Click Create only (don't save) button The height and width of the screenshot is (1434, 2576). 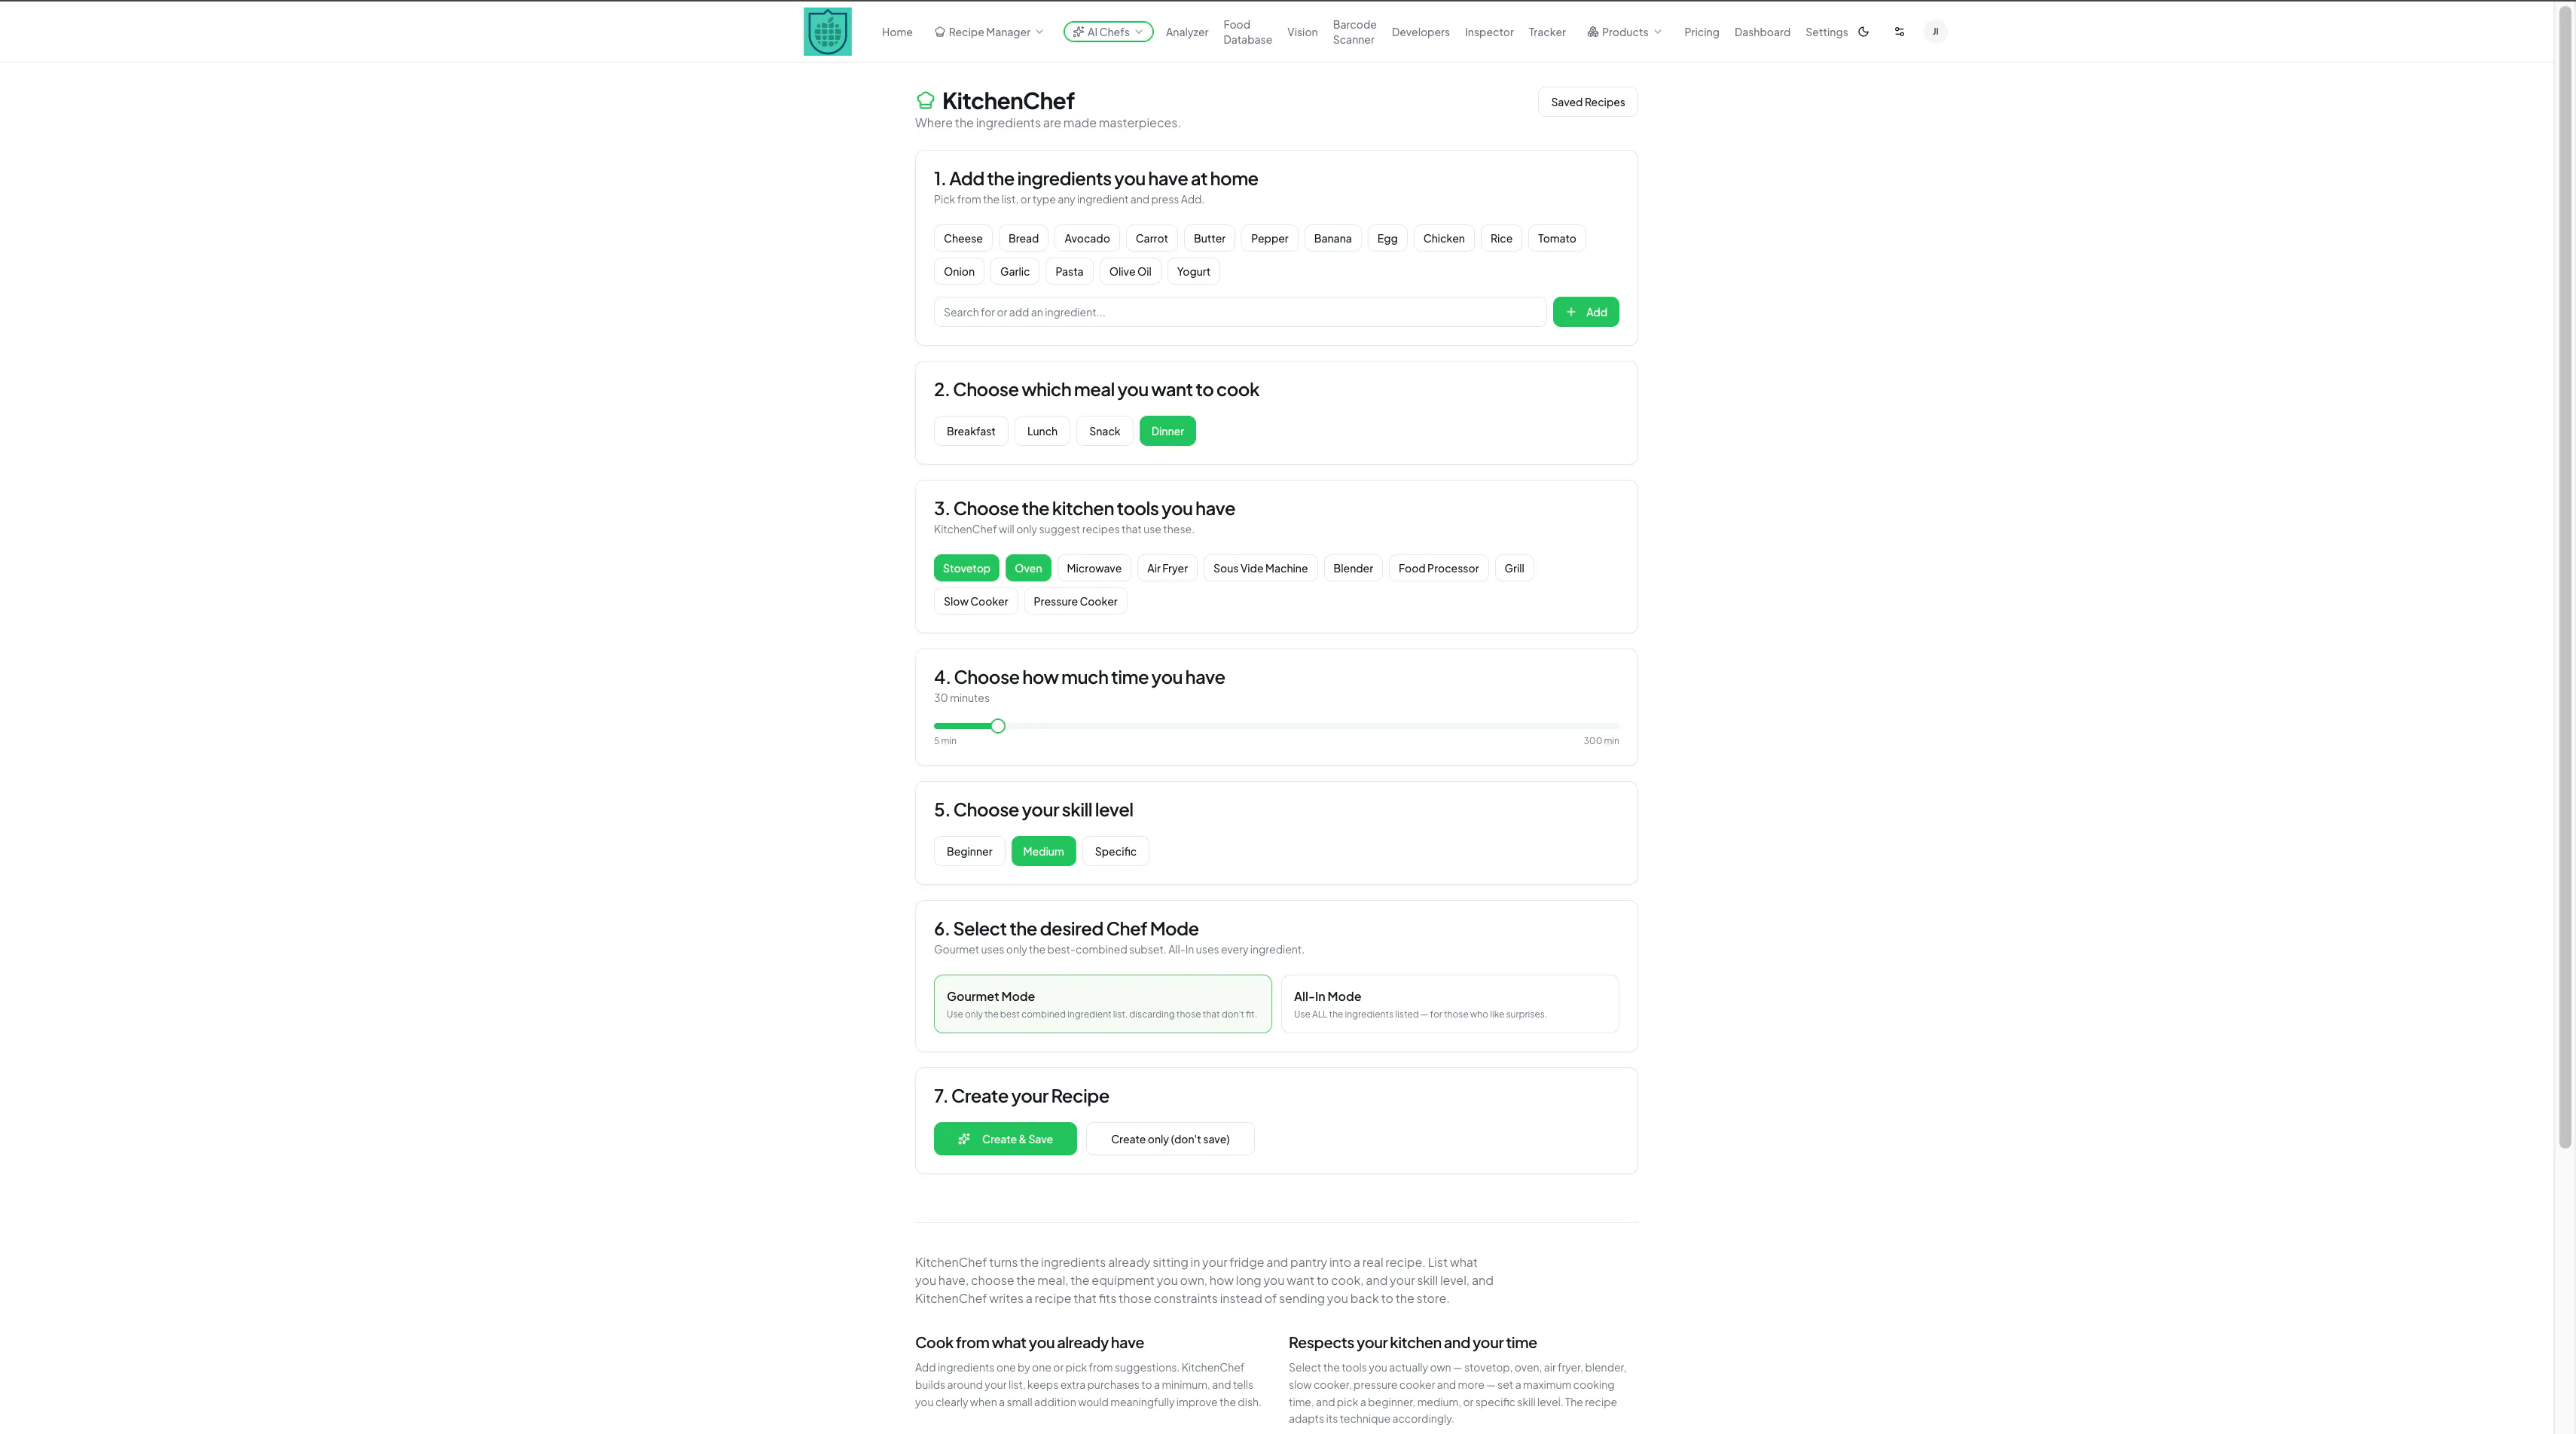(x=1170, y=1139)
